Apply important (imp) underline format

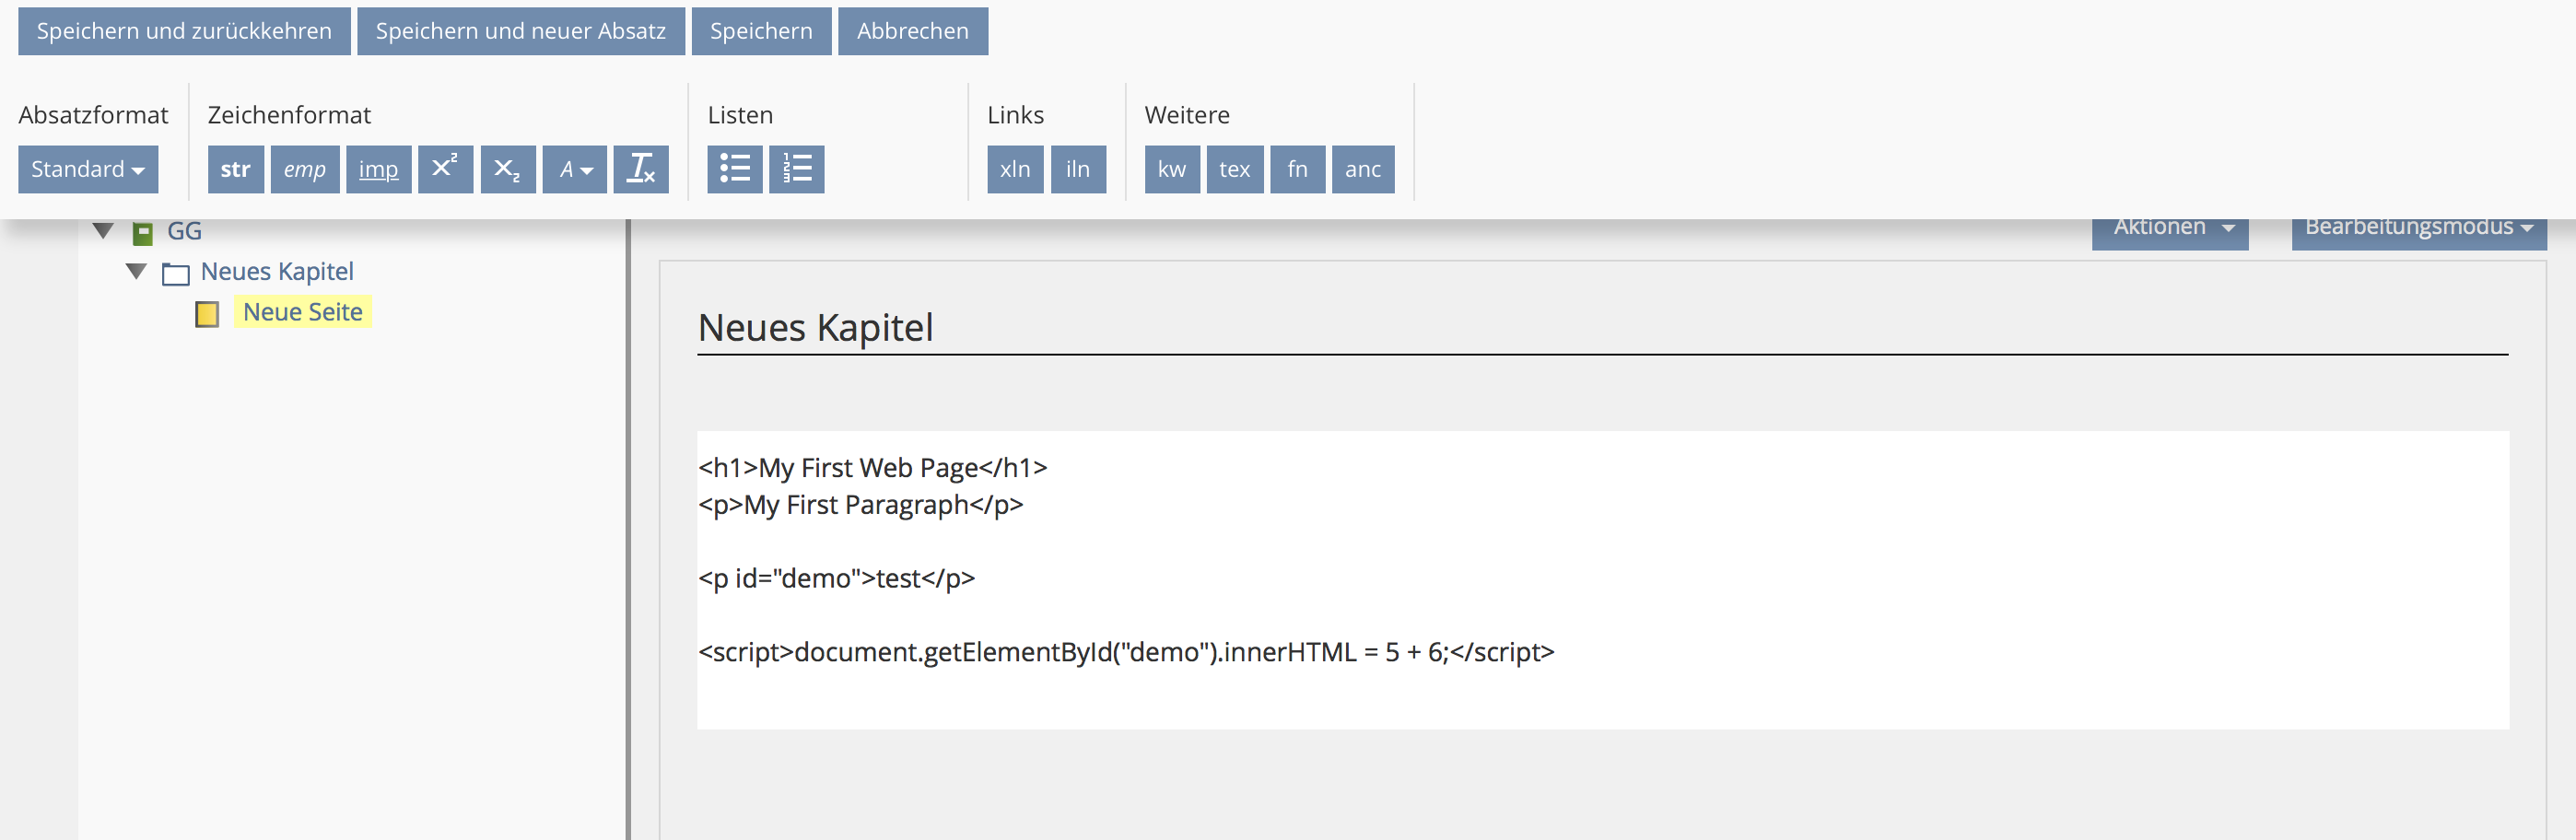tap(378, 169)
